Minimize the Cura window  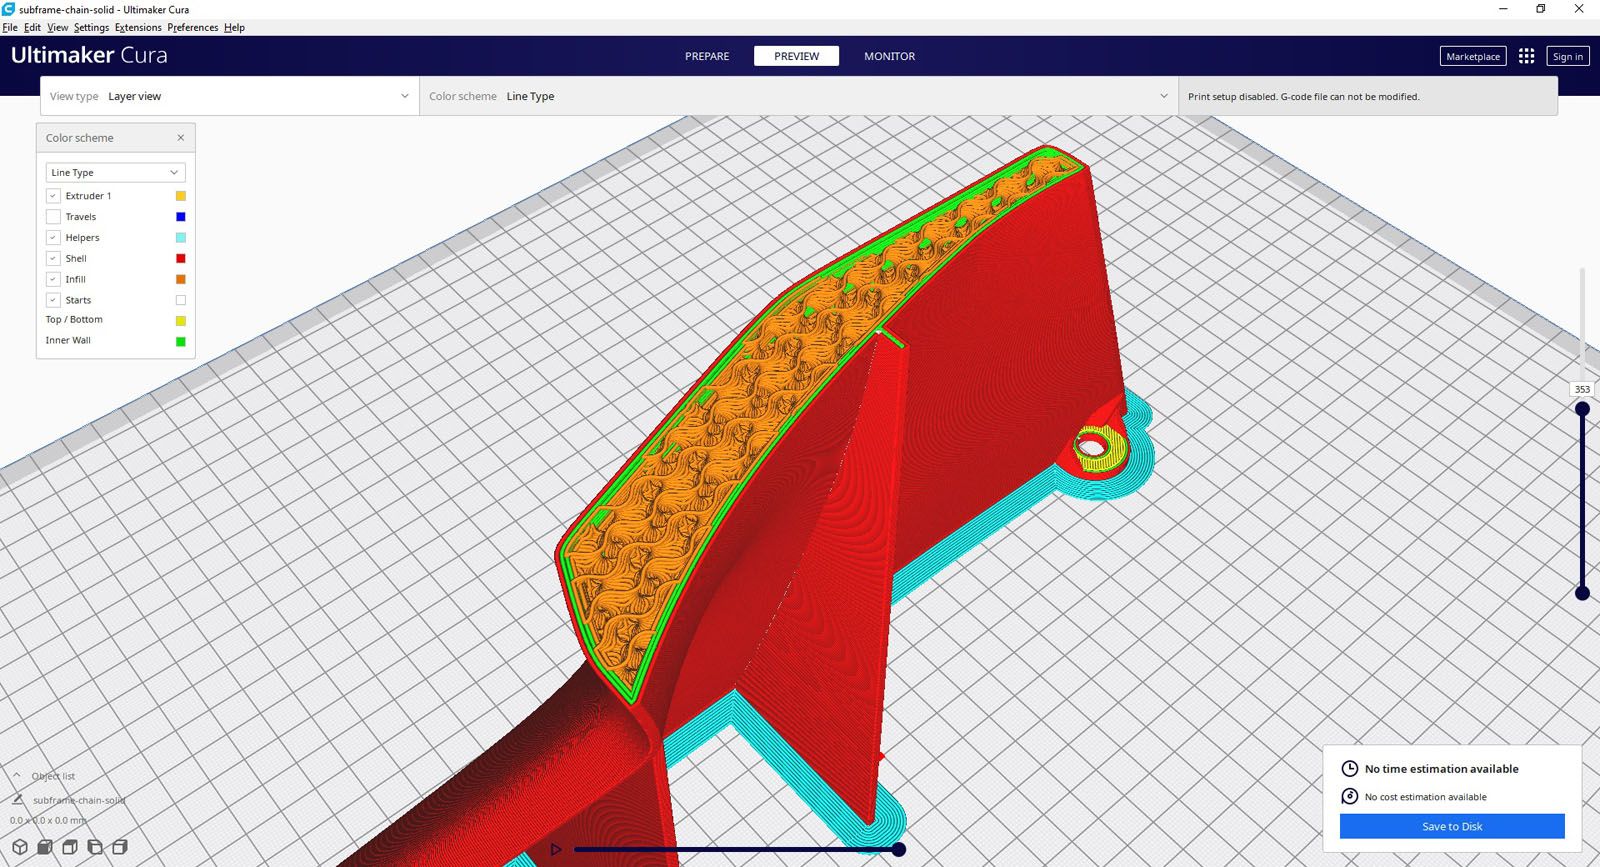[1503, 9]
